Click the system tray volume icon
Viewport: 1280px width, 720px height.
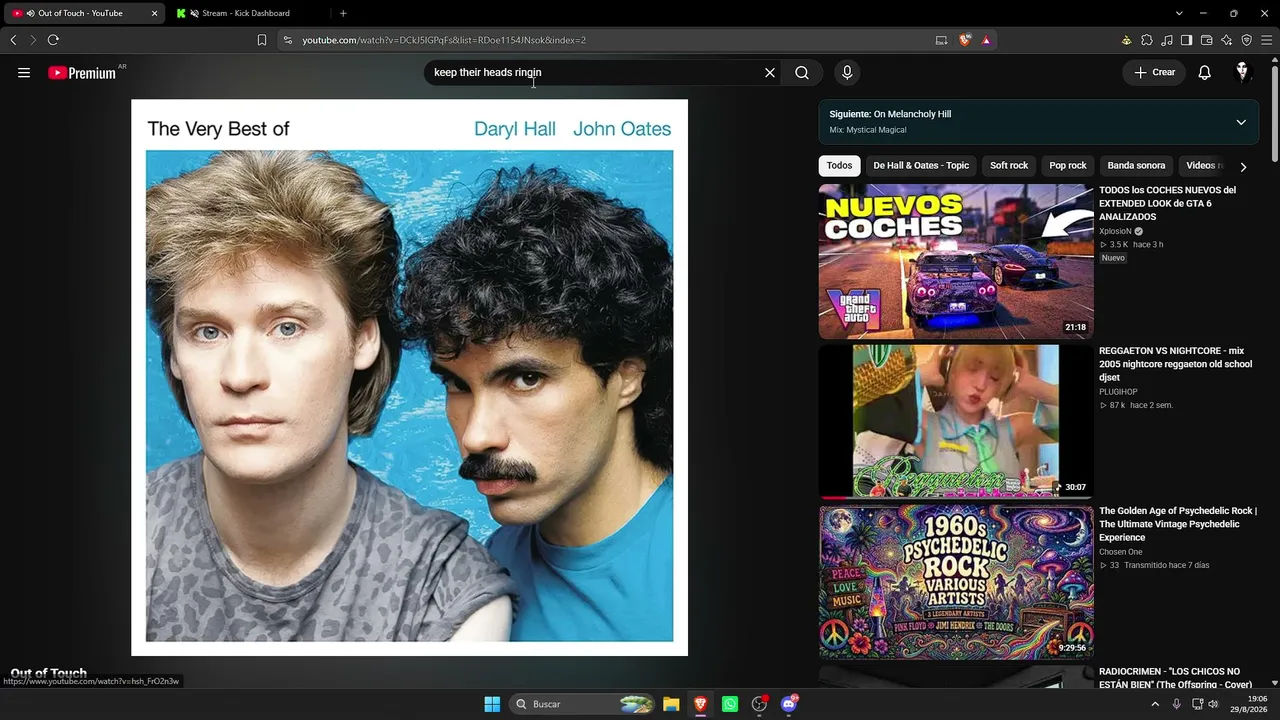click(x=1213, y=704)
